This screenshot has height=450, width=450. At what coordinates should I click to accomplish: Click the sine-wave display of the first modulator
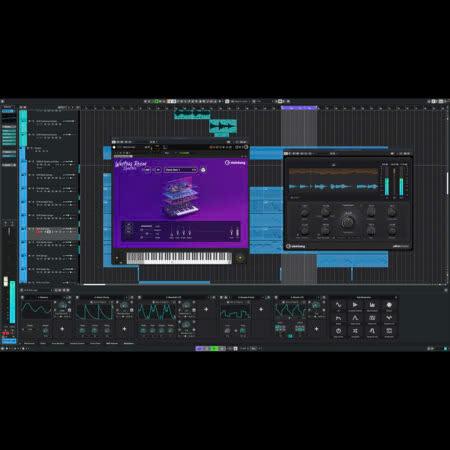[x=37, y=309]
